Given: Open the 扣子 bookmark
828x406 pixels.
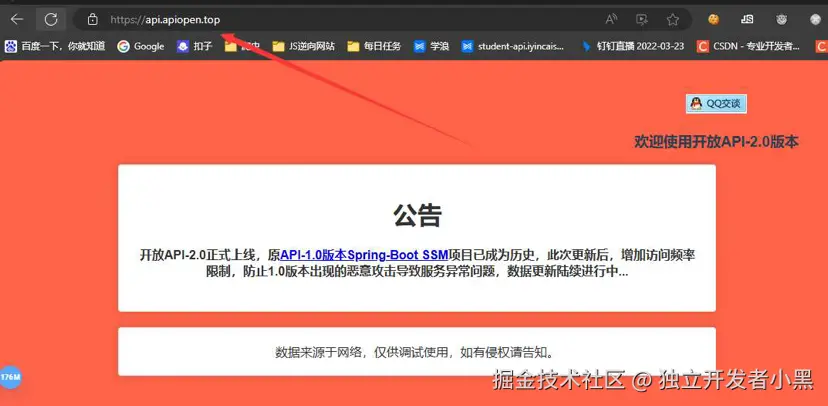Looking at the screenshot, I should click(x=195, y=46).
